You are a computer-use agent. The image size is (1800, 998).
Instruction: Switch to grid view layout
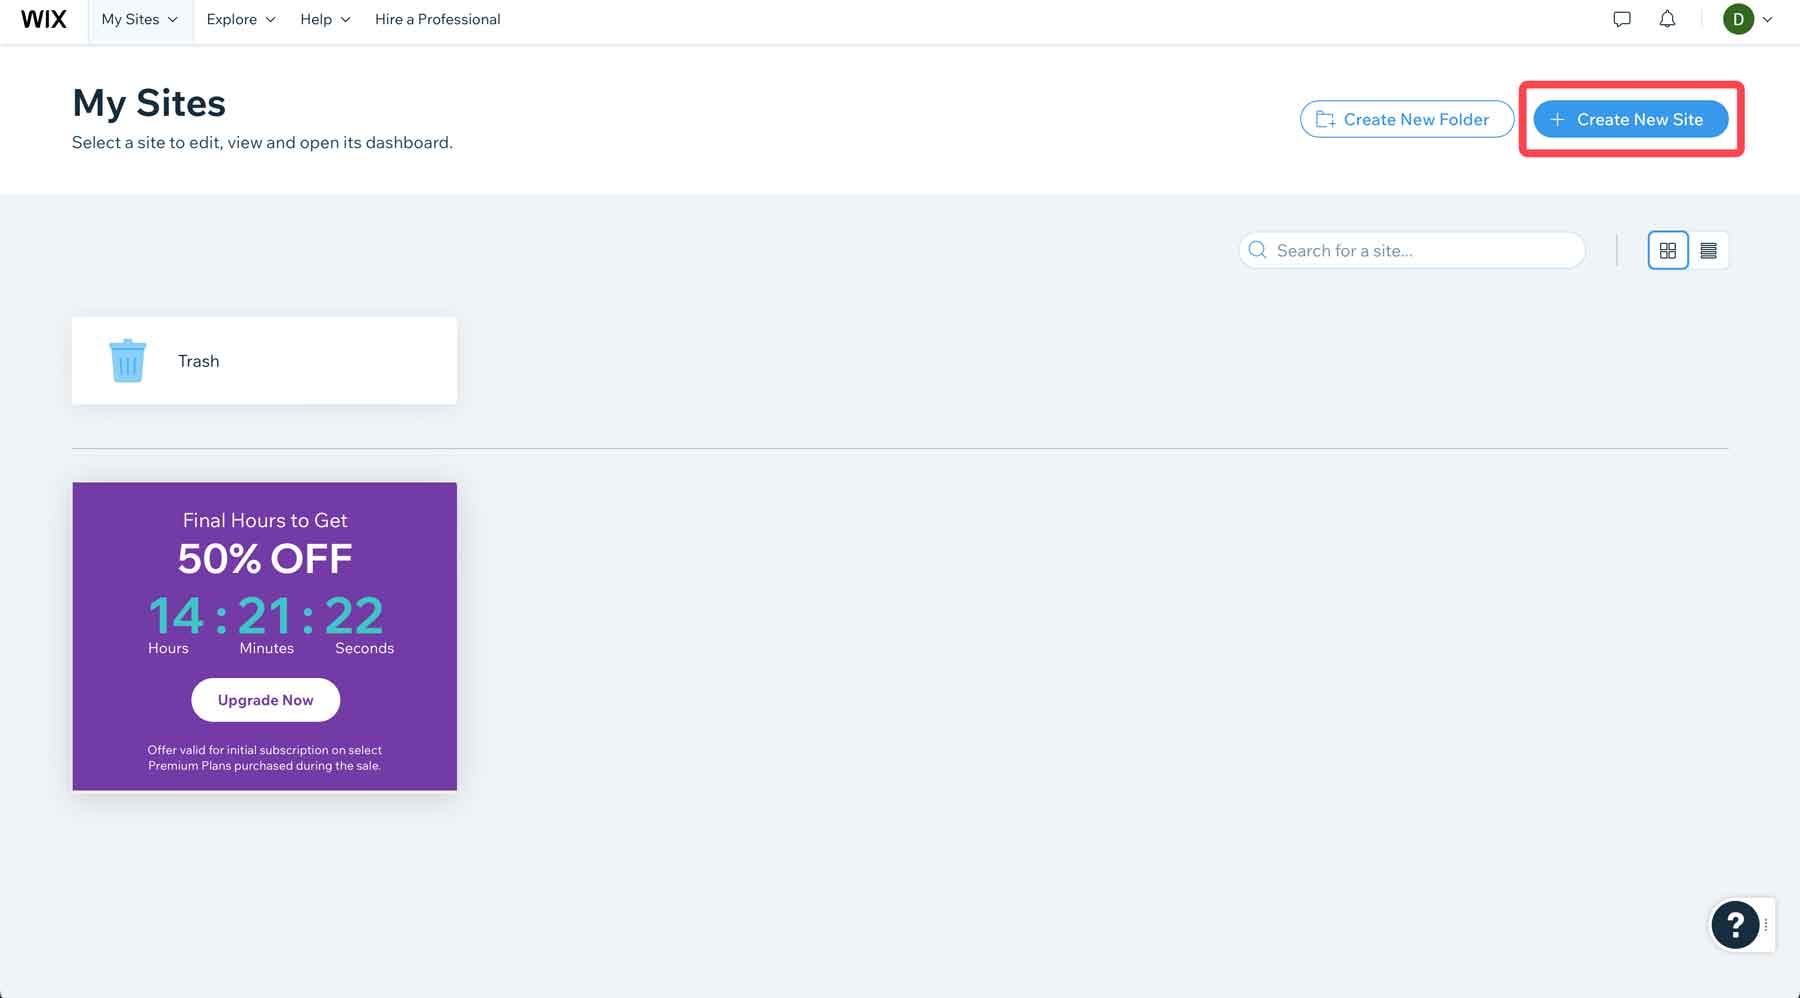tap(1667, 250)
